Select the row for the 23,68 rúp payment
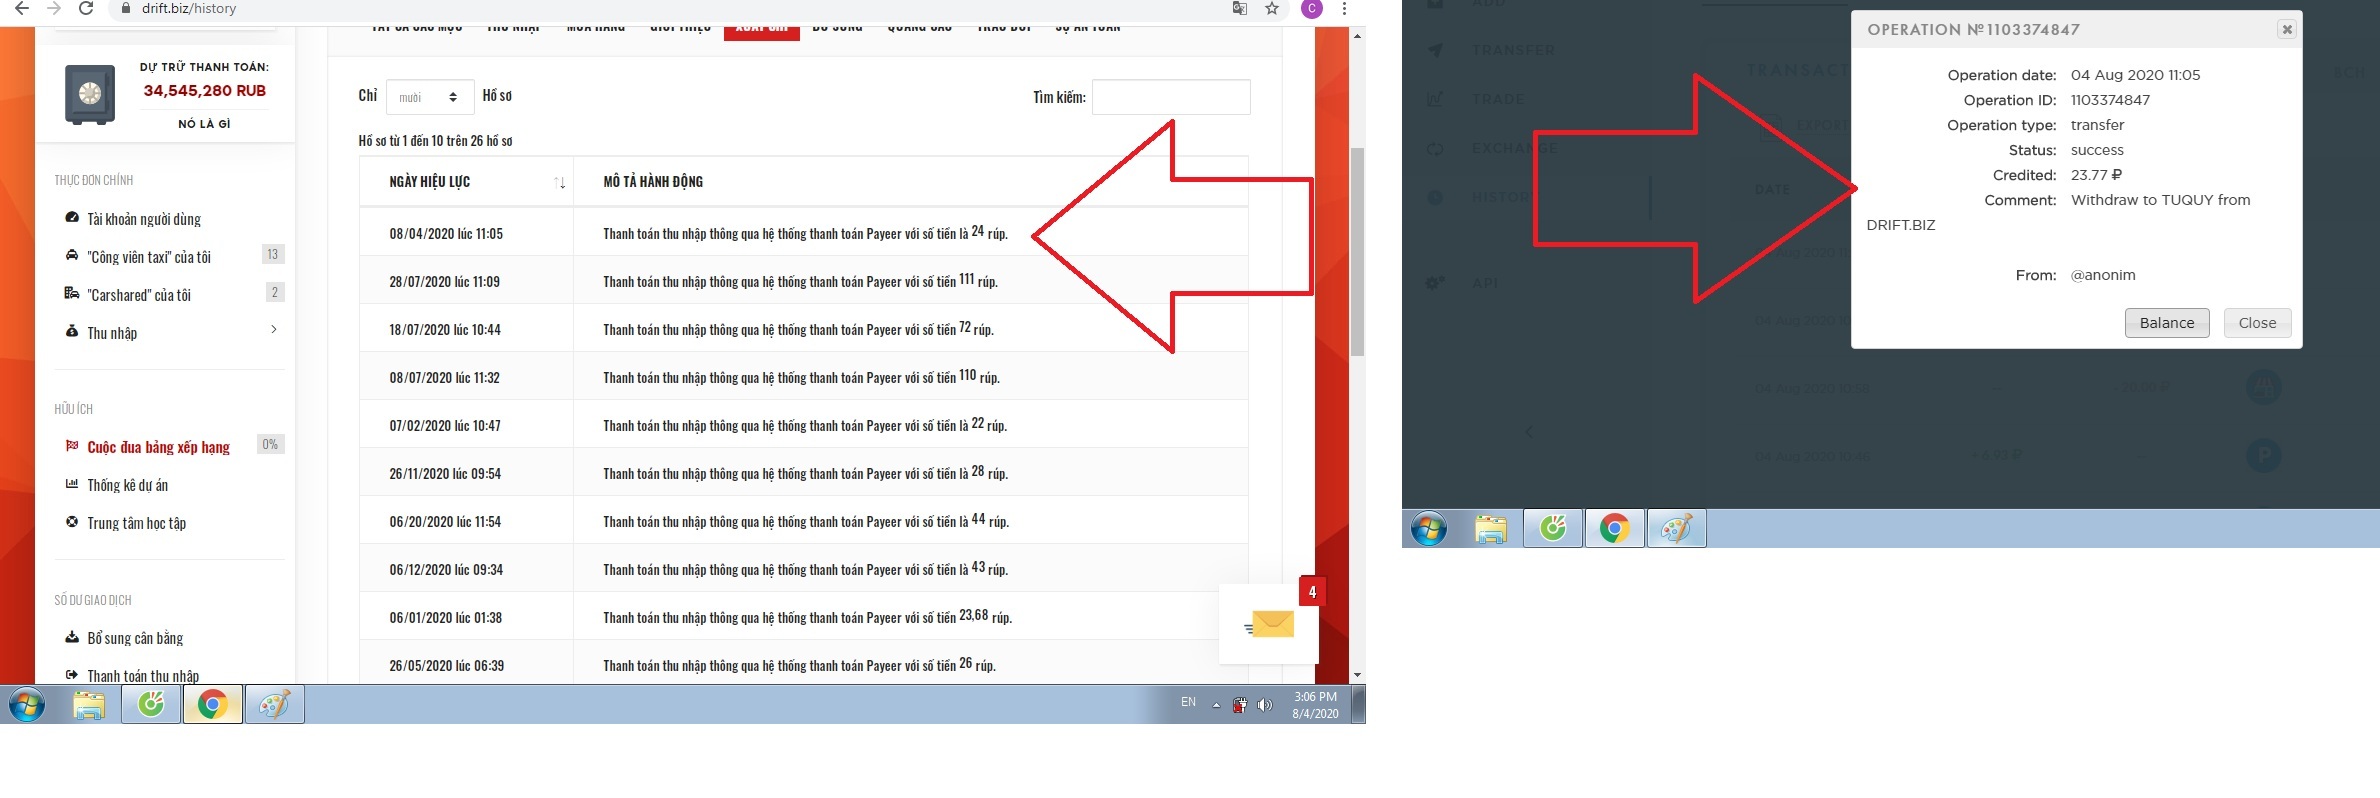The height and width of the screenshot is (798, 2380). pyautogui.click(x=804, y=617)
